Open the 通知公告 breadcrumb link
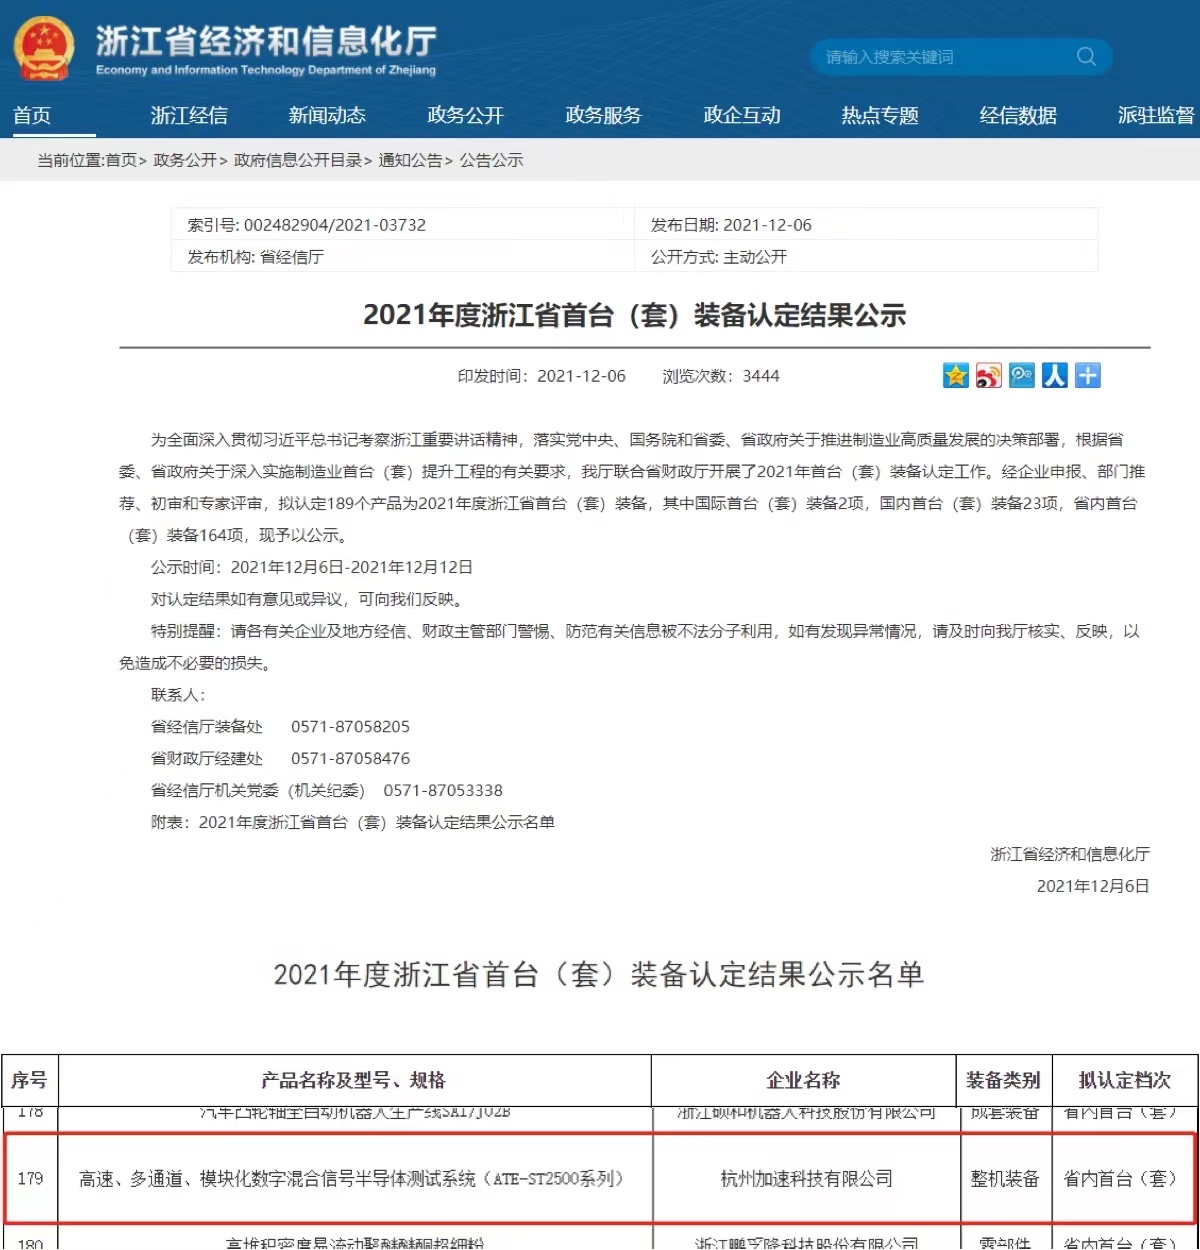 pos(411,160)
